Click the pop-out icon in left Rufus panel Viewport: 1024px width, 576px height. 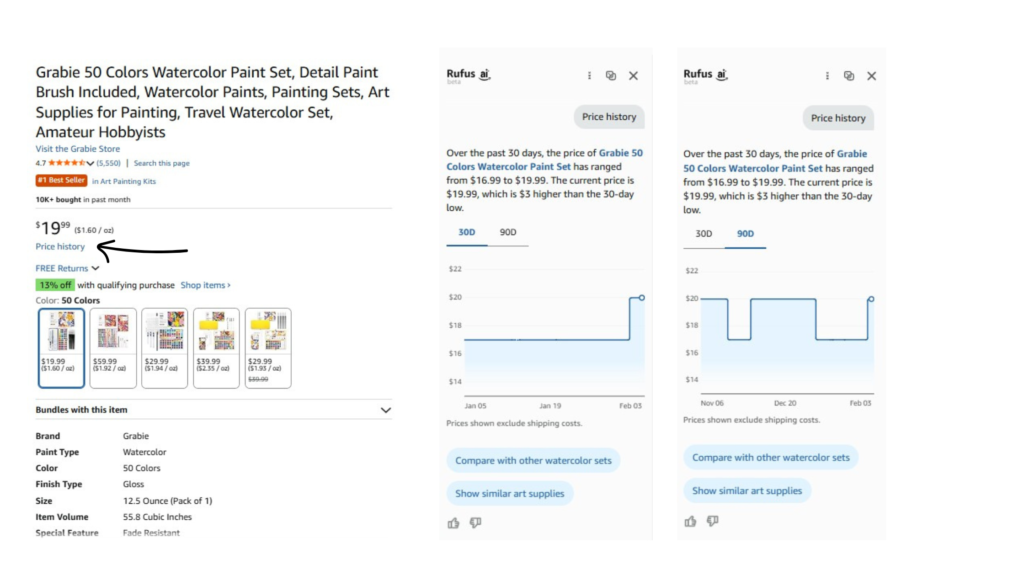tap(611, 76)
